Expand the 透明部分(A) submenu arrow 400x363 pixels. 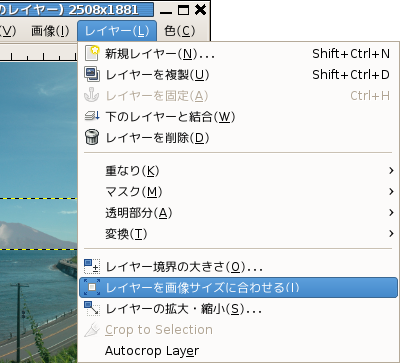point(391,213)
